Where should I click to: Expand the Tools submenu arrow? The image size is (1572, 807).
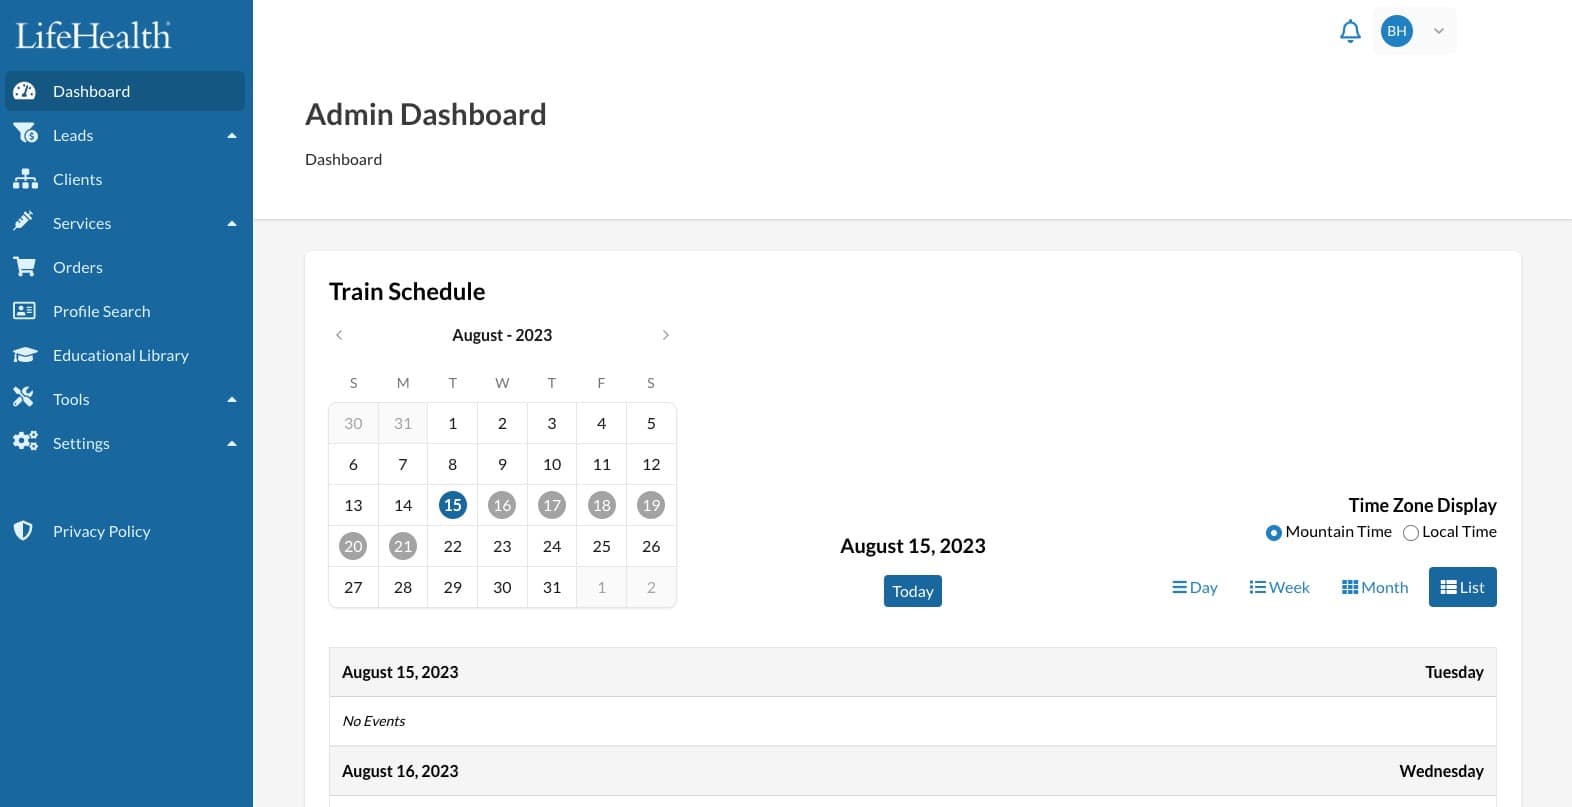pos(232,399)
